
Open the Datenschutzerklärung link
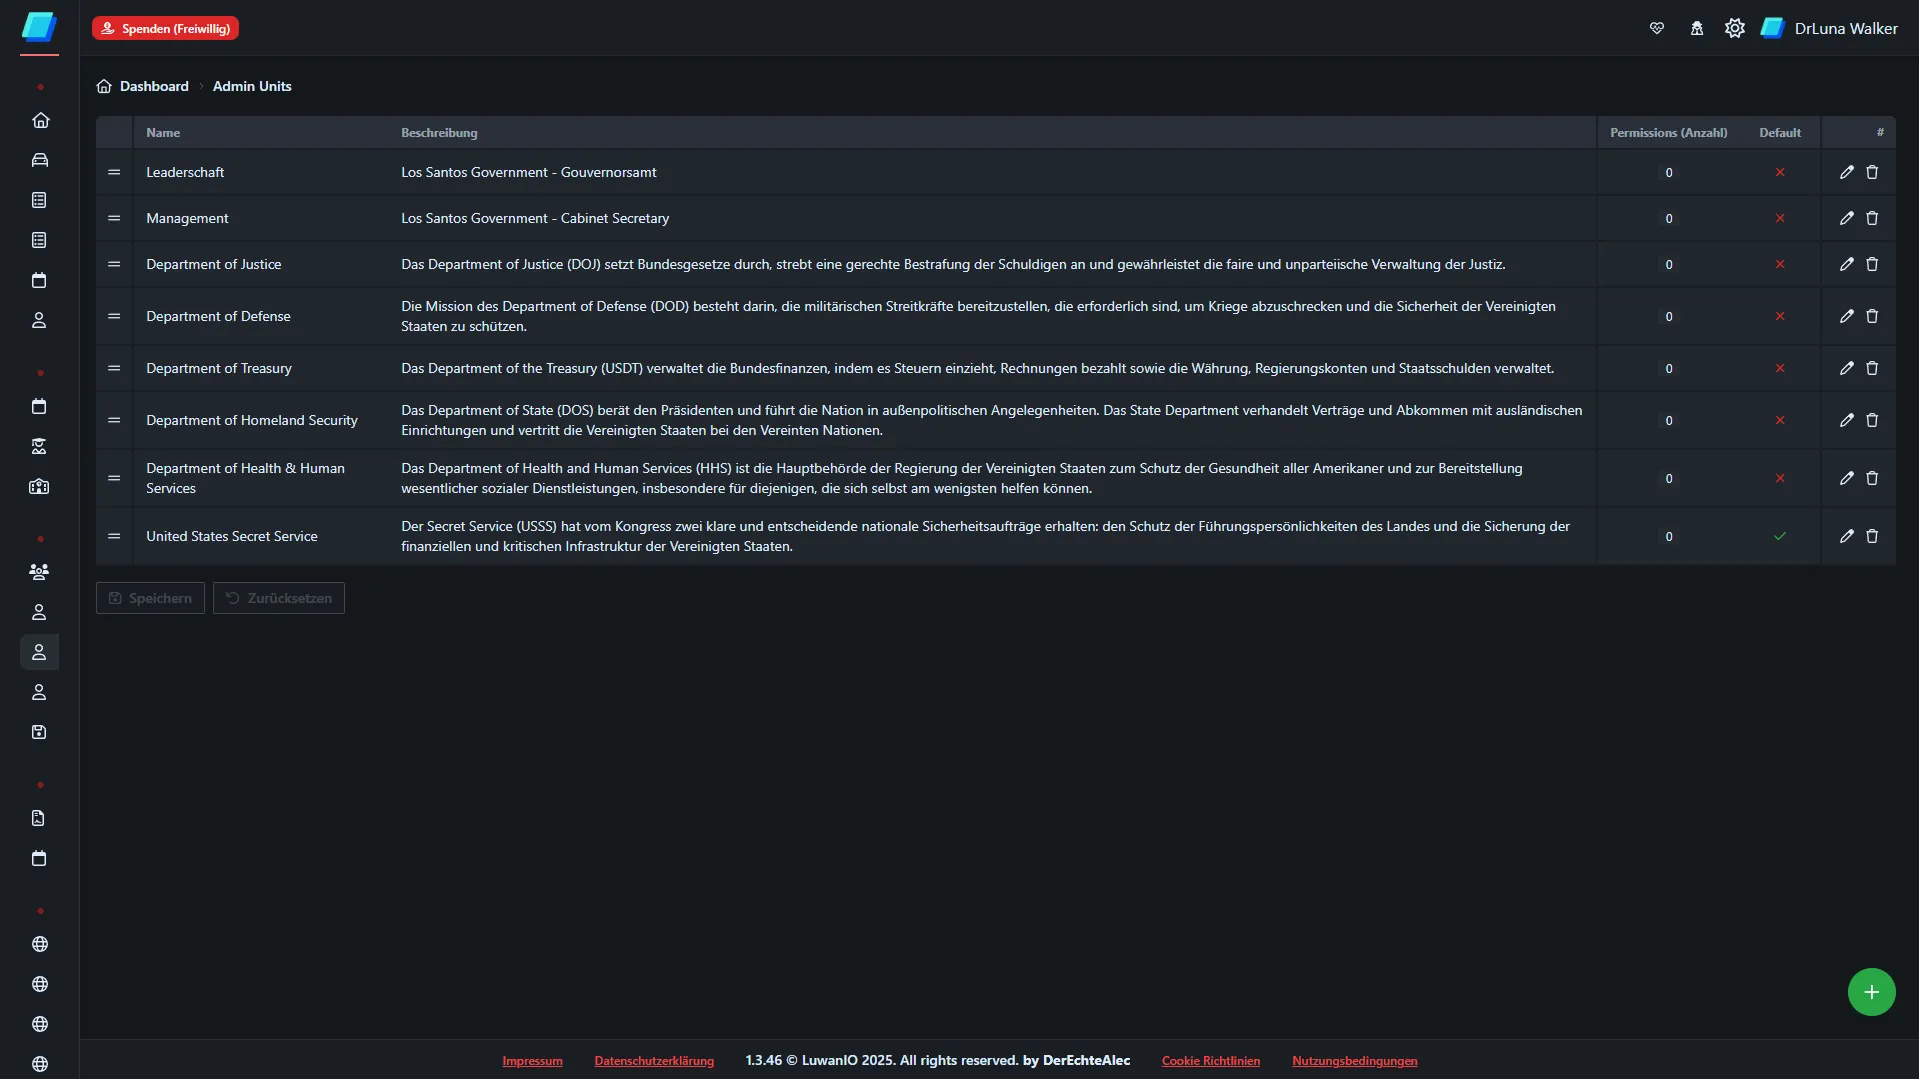[x=654, y=1061]
